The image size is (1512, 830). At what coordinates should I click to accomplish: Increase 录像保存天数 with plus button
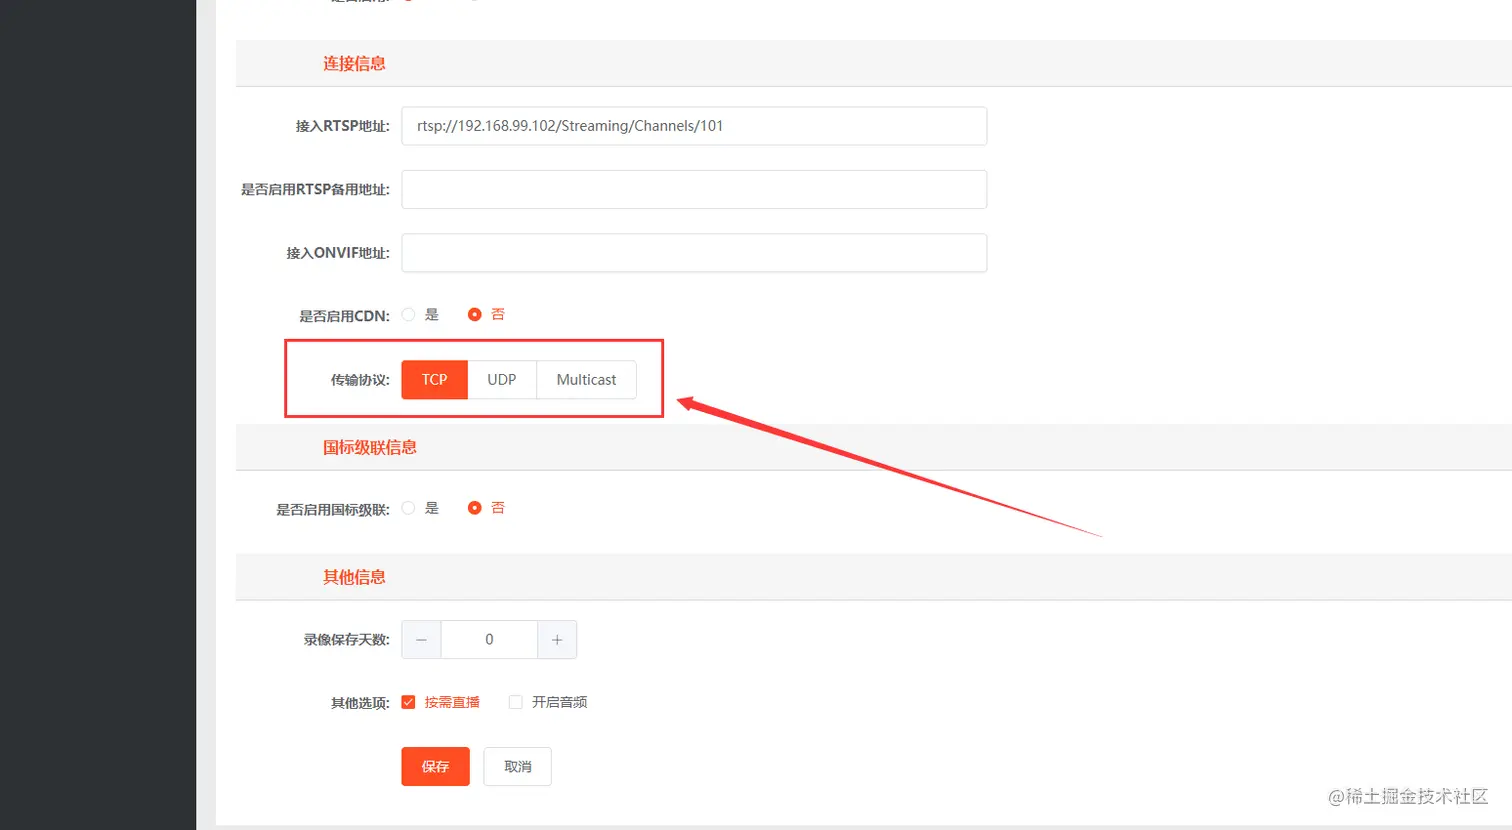click(557, 640)
